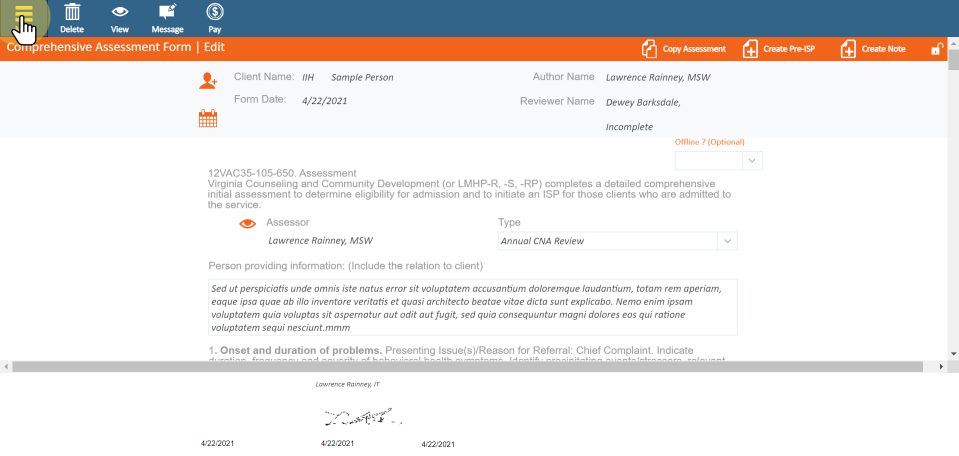Click the Delete trash icon
Image resolution: width=959 pixels, height=456 pixels.
(x=72, y=18)
